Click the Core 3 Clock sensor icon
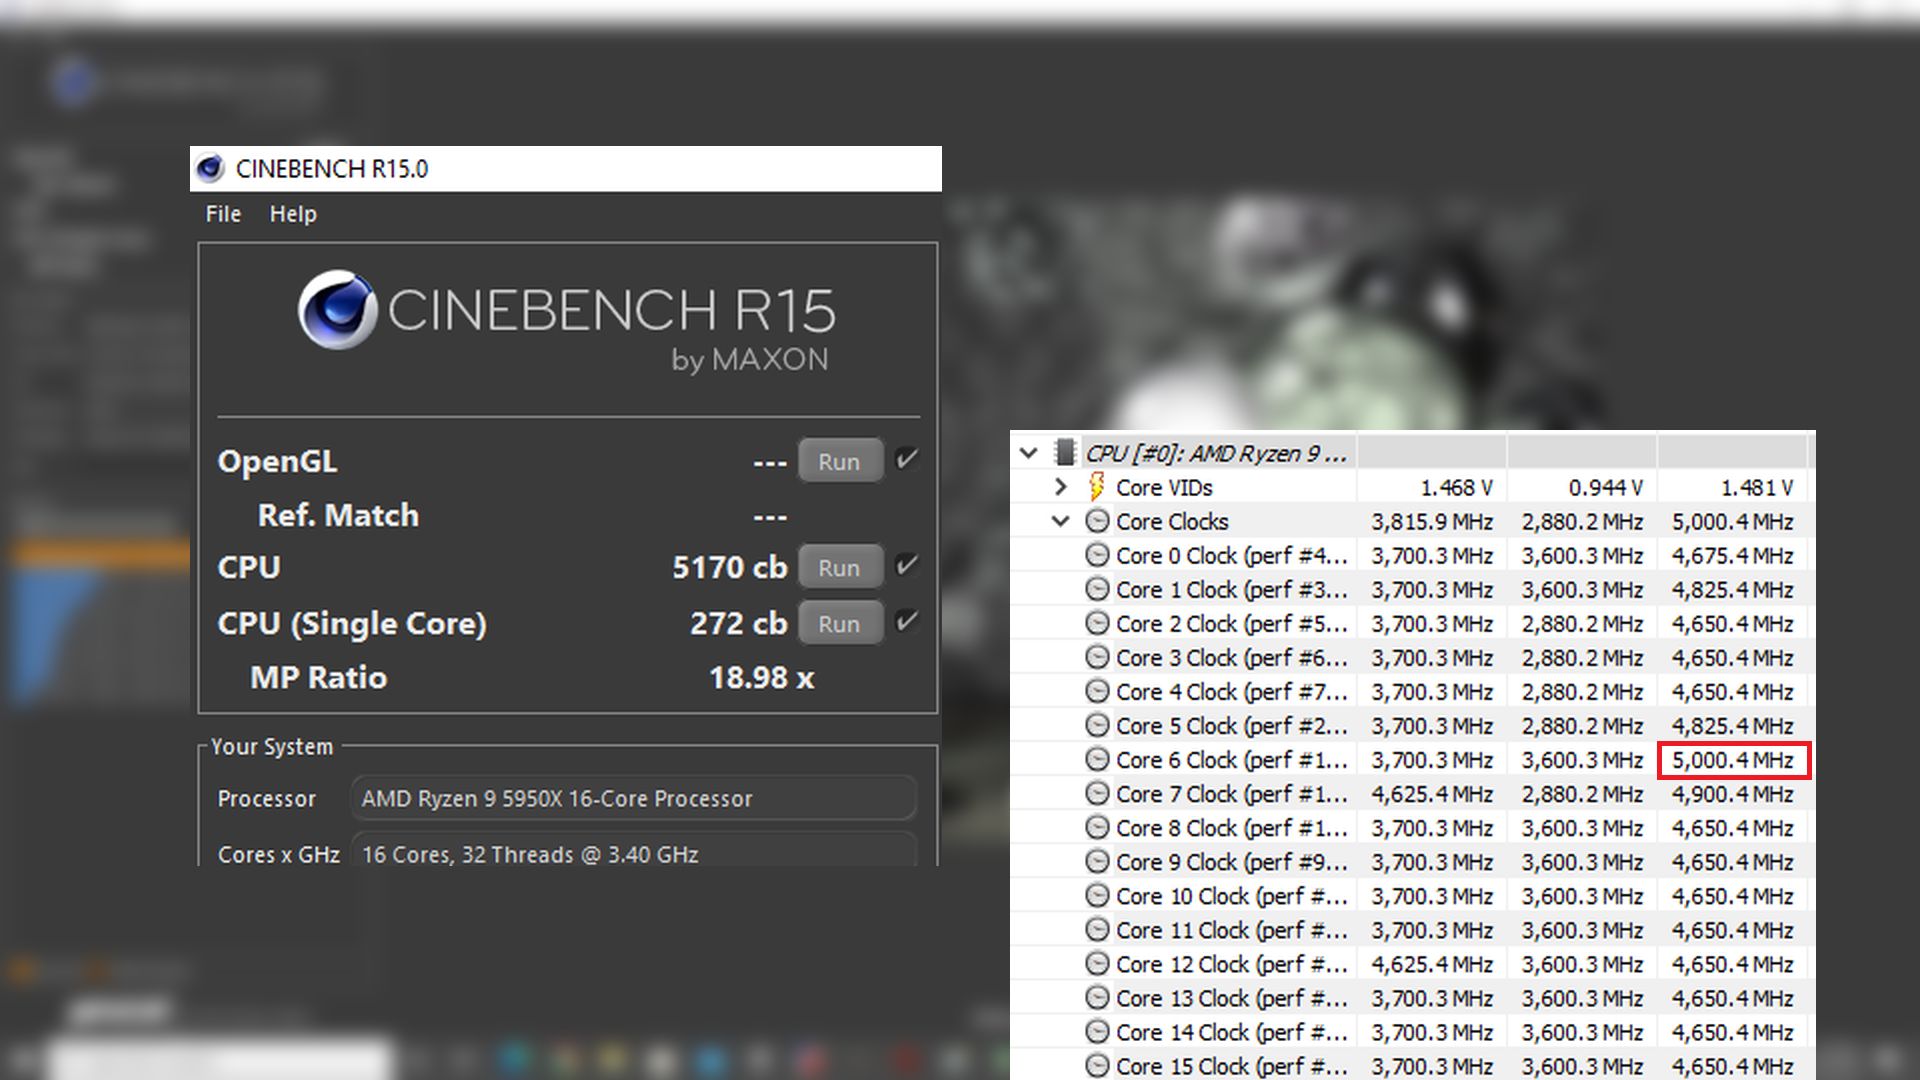Screen dimensions: 1920x1080 1097,657
